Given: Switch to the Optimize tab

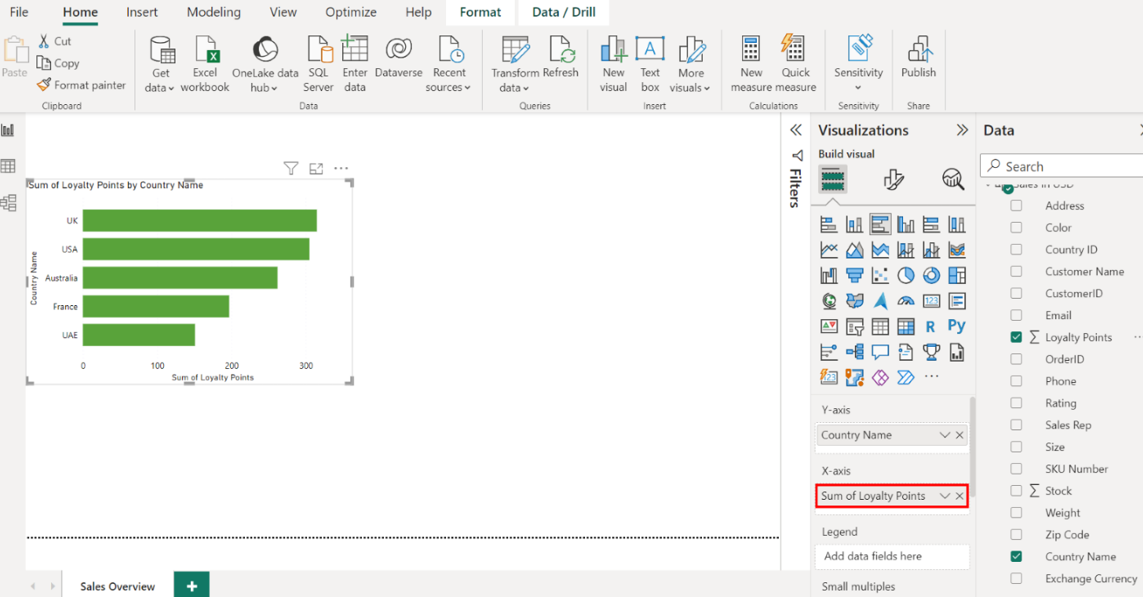Looking at the screenshot, I should 350,12.
